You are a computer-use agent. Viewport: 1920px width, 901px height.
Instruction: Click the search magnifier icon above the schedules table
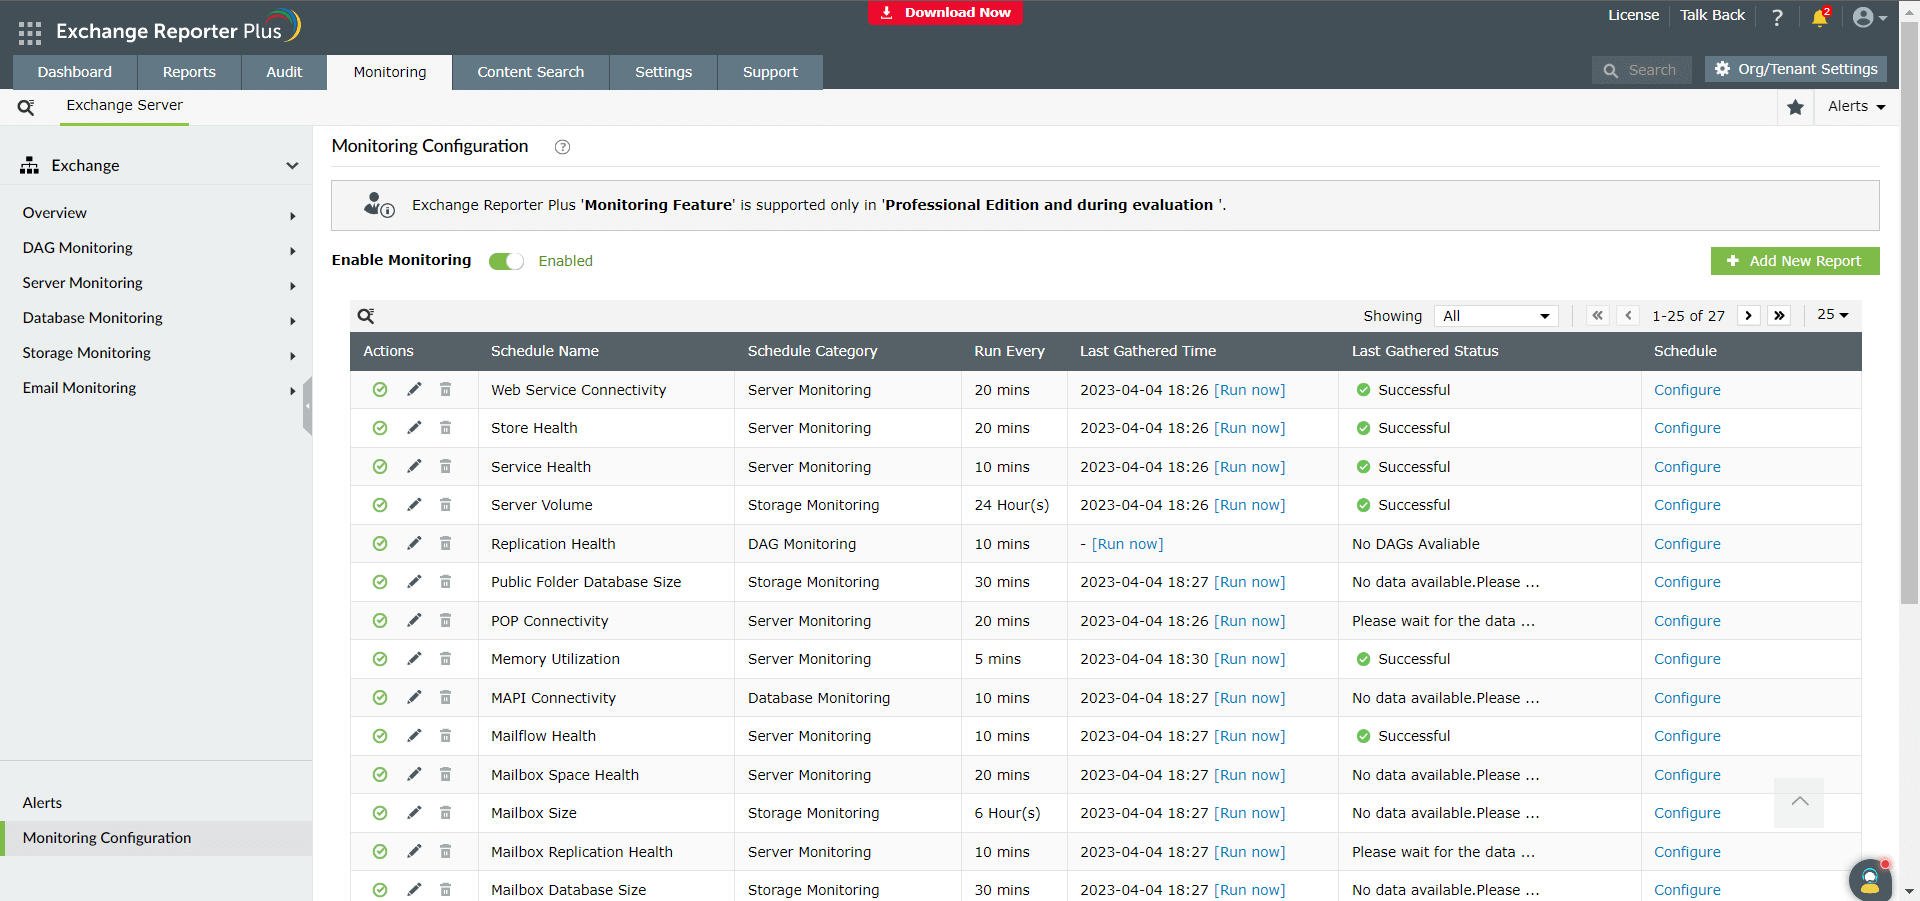click(366, 315)
